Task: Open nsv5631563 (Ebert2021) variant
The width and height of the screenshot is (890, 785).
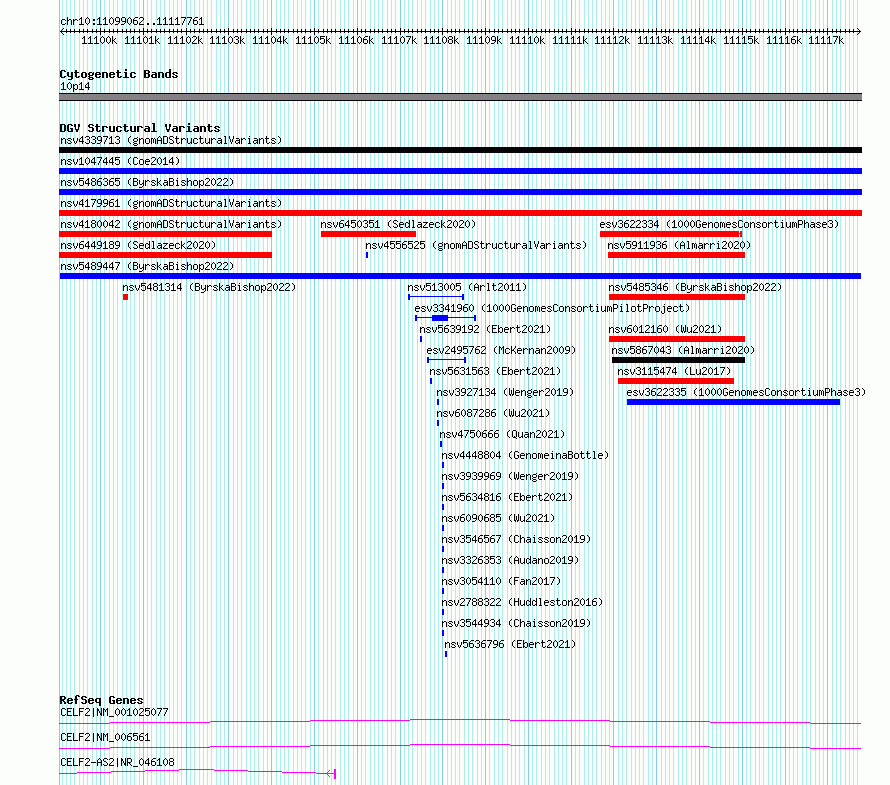Action: pyautogui.click(x=495, y=371)
